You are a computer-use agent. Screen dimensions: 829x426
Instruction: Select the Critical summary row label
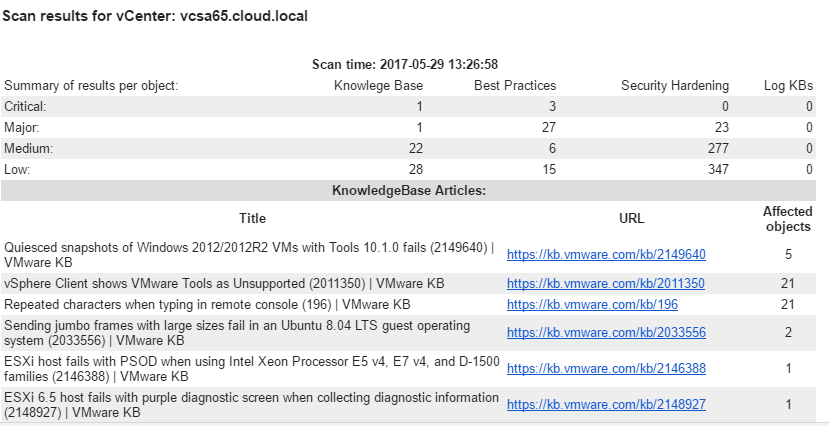[x=26, y=106]
